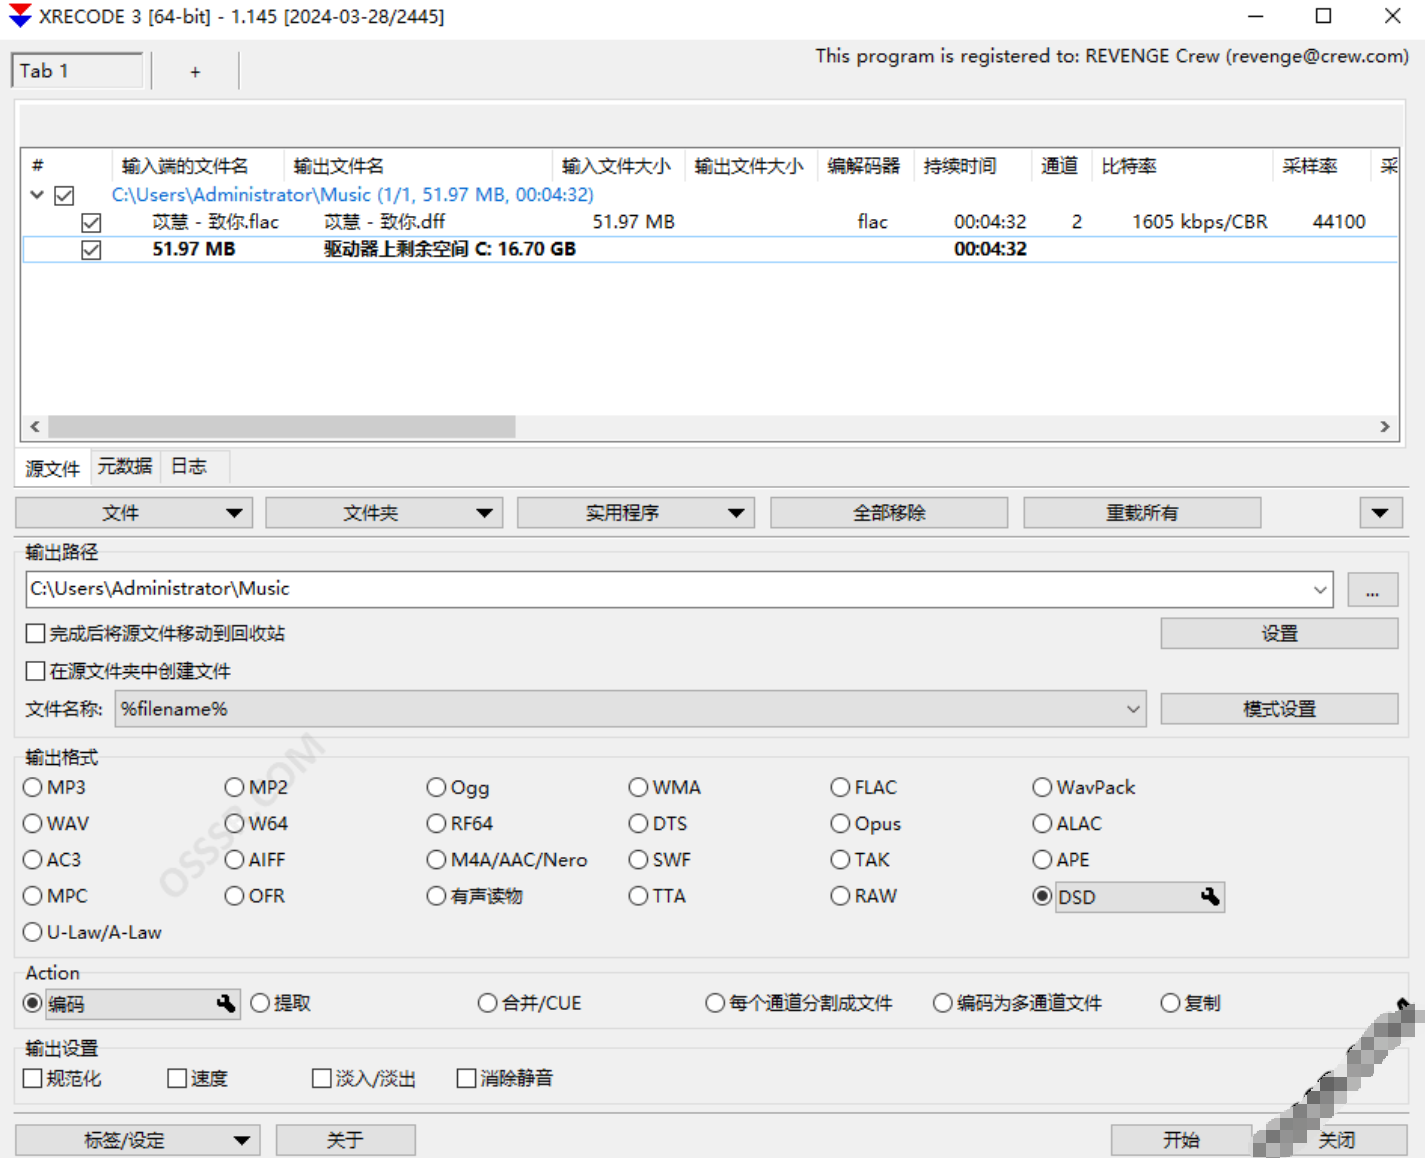The width and height of the screenshot is (1425, 1158).
Task: Click 关于 button
Action: tap(345, 1140)
